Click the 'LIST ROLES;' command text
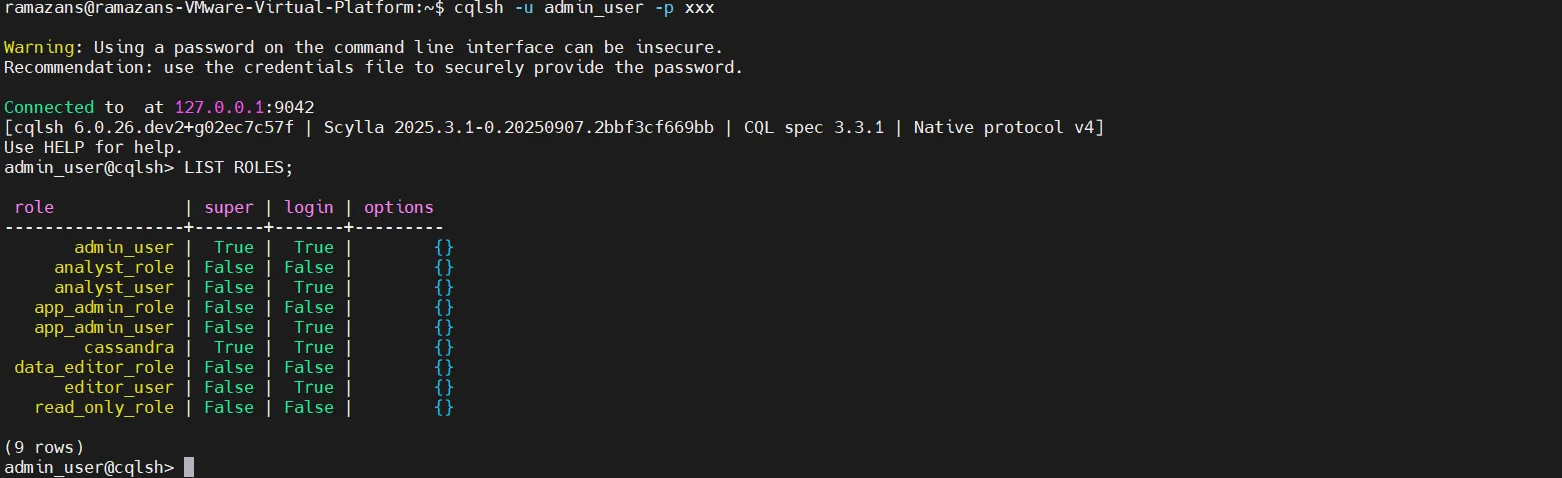Image resolution: width=1562 pixels, height=478 pixels. coord(238,167)
